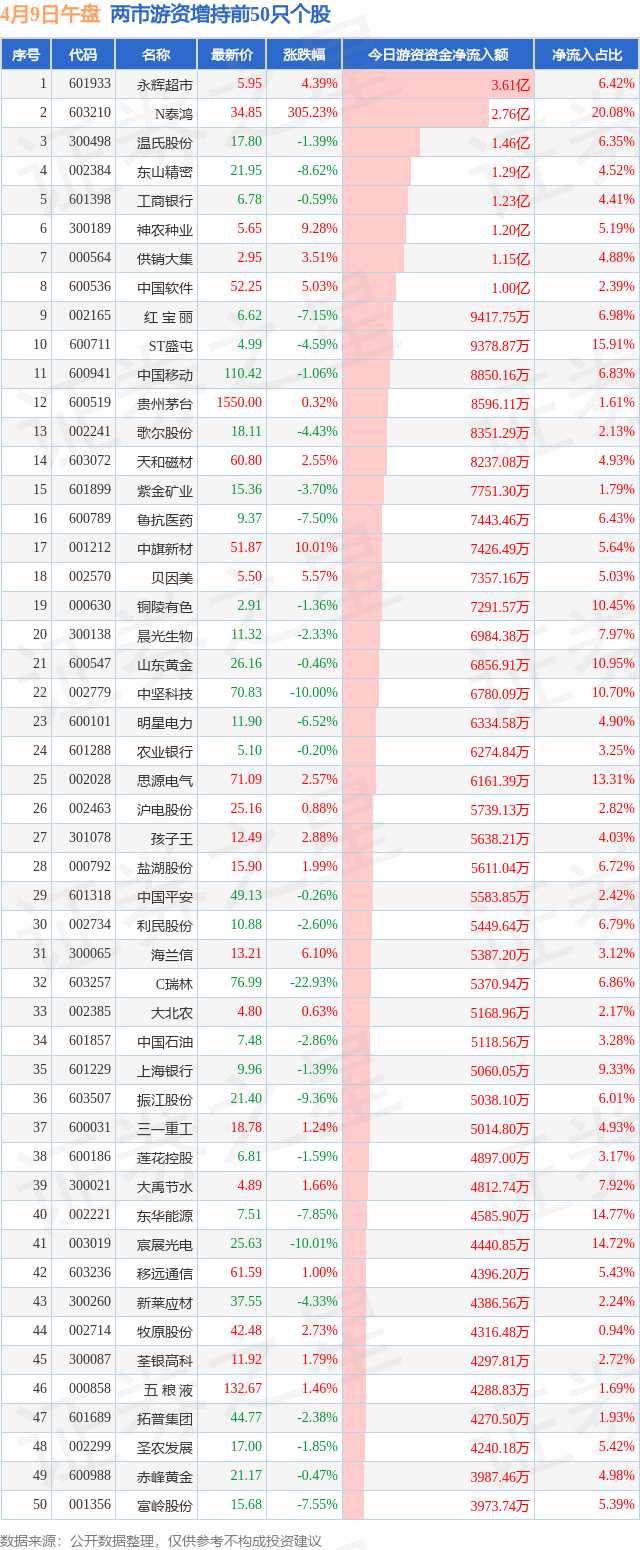Select stock name 东山精密
This screenshot has height=1550, width=640.
pos(165,171)
